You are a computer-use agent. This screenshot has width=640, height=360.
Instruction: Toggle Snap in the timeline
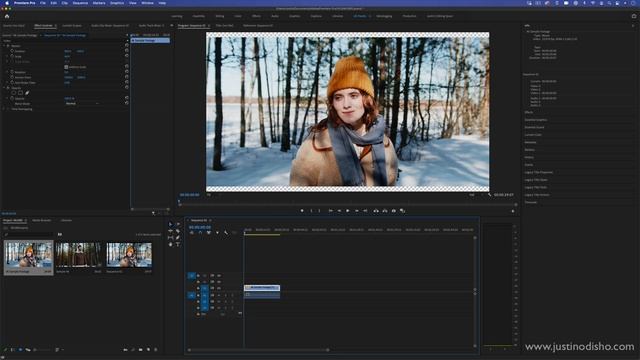point(200,233)
